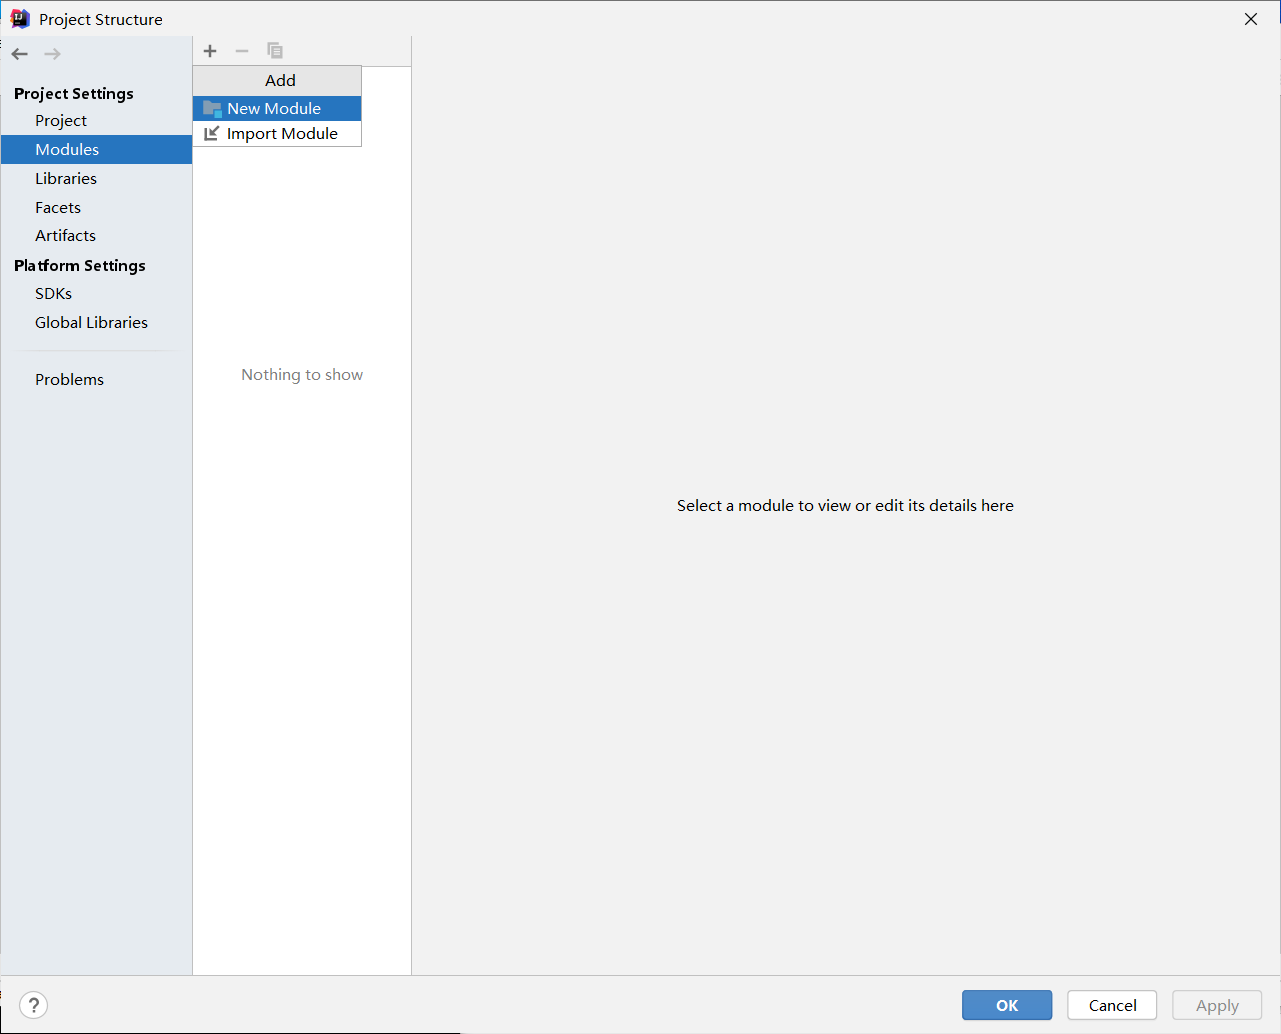Choose Import Module from Add popup

click(x=277, y=134)
